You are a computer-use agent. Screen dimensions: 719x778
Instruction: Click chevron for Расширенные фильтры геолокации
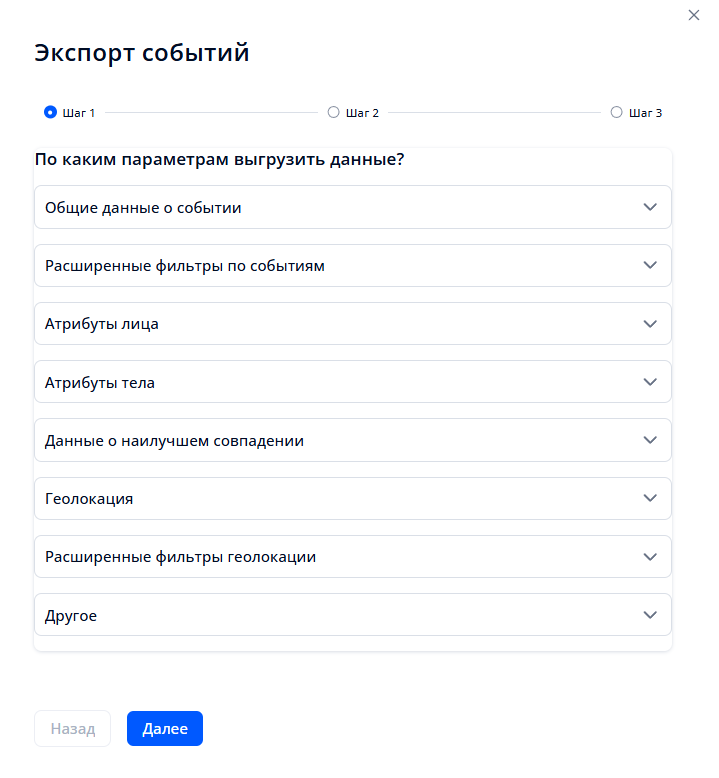click(x=650, y=556)
